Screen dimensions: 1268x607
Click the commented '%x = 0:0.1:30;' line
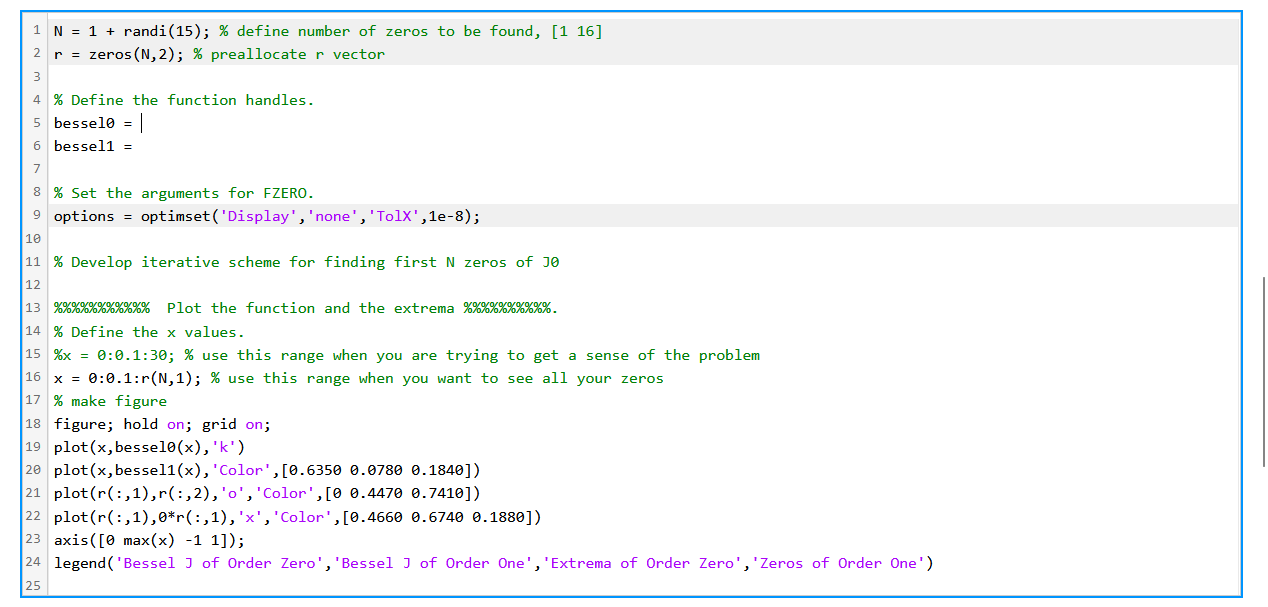click(x=407, y=355)
